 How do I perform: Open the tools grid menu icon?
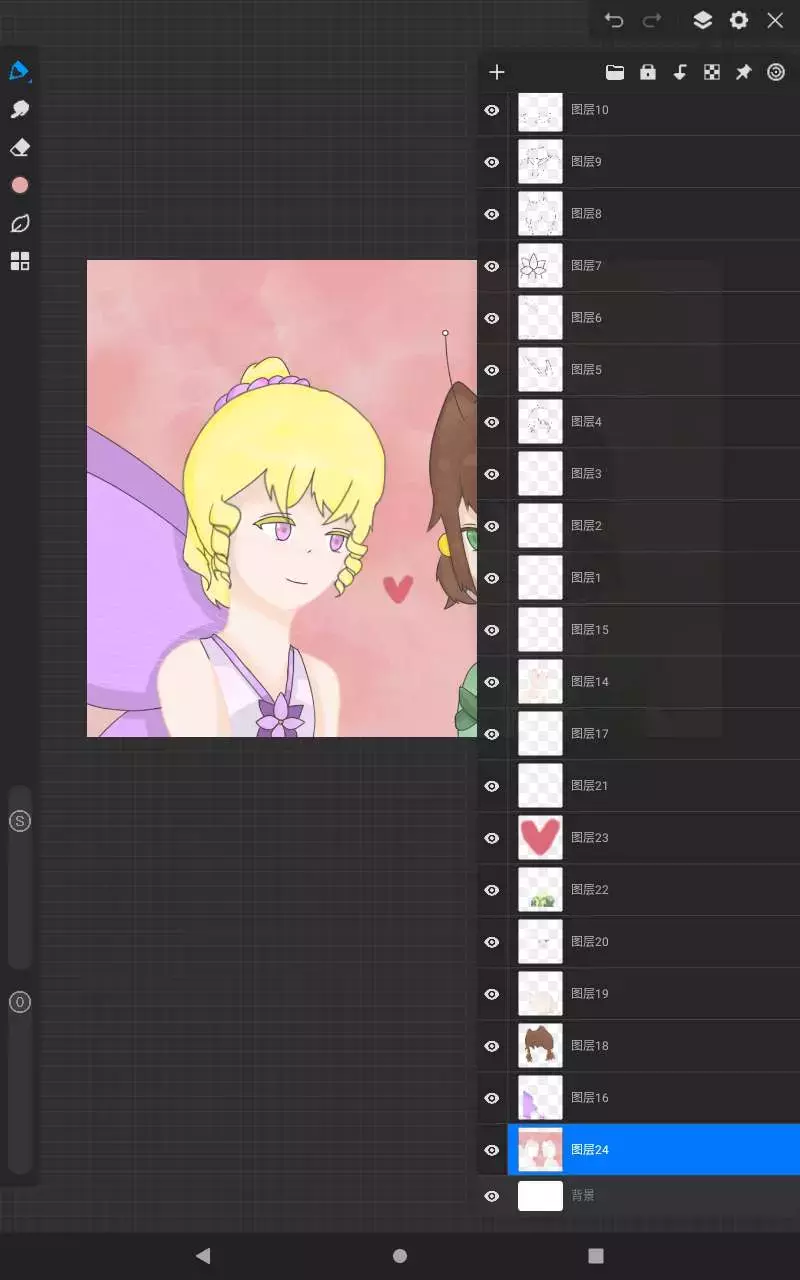pyautogui.click(x=19, y=261)
